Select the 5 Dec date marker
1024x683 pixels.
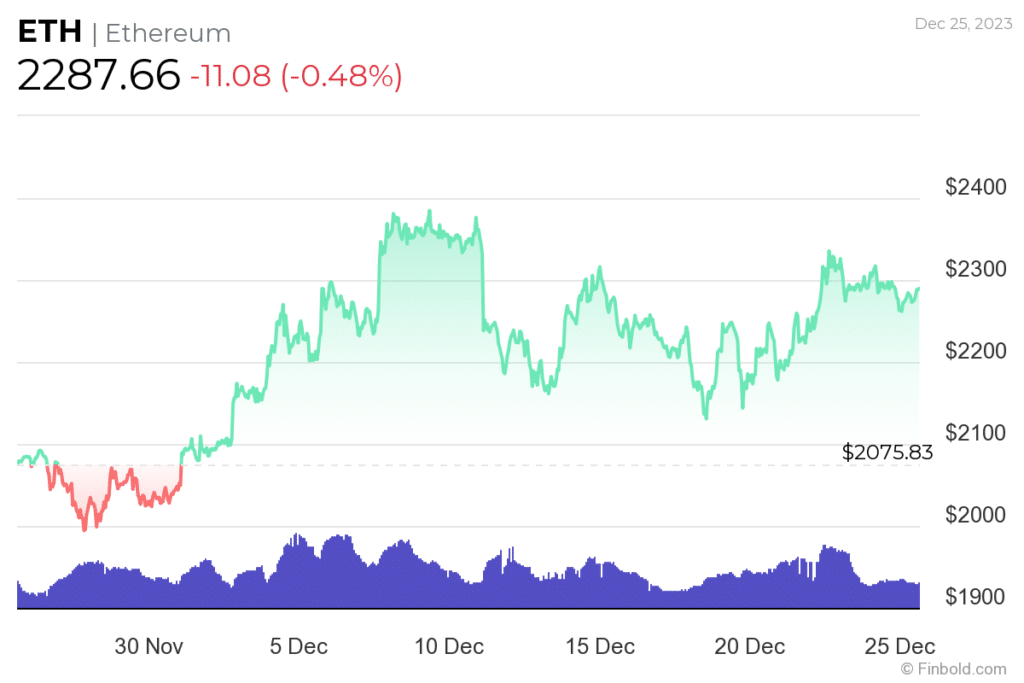pyautogui.click(x=299, y=646)
